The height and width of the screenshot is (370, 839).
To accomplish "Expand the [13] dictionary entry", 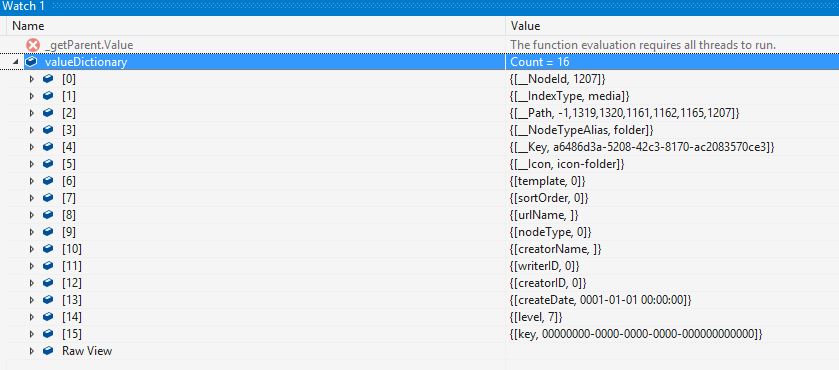I will 32,300.
